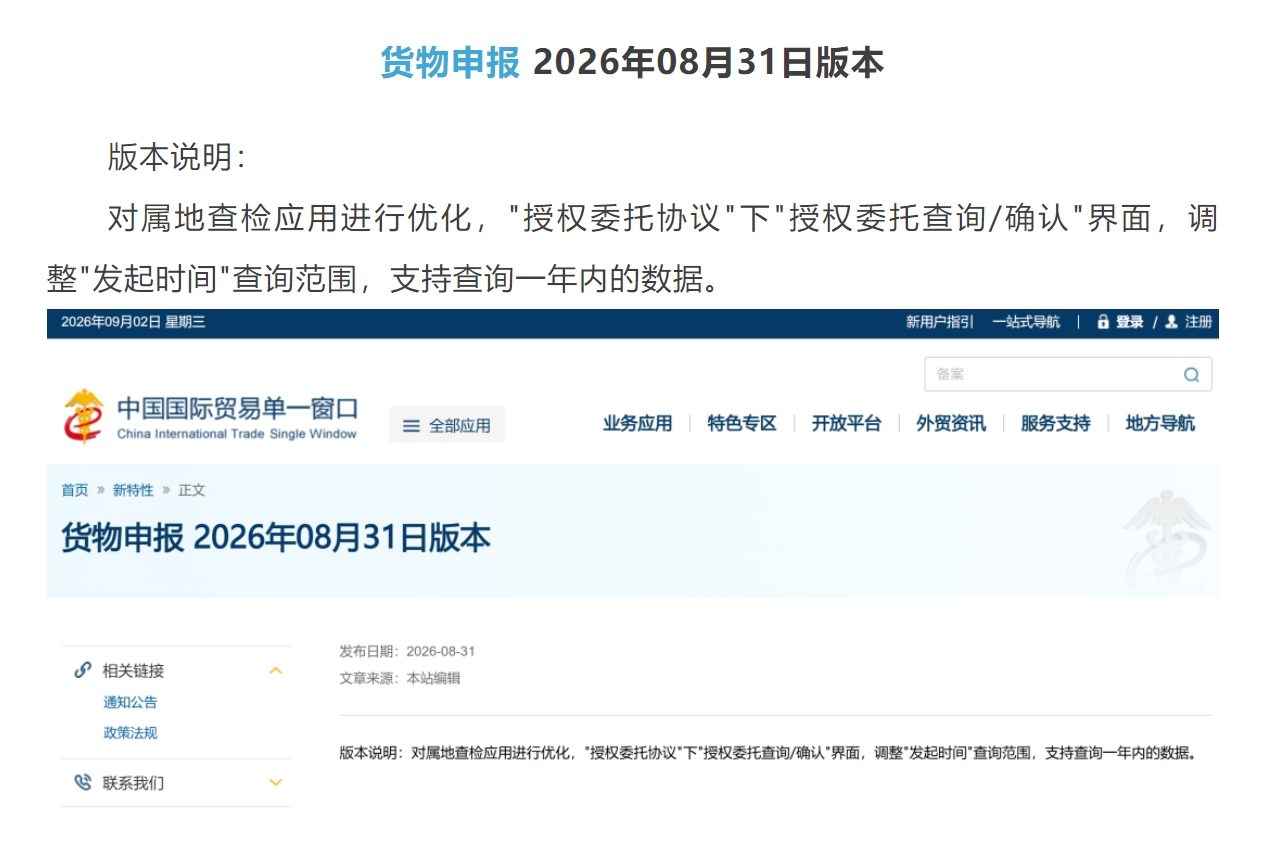The image size is (1274, 855).
Task: Go to 首页 breadcrumb link
Action: (x=75, y=490)
